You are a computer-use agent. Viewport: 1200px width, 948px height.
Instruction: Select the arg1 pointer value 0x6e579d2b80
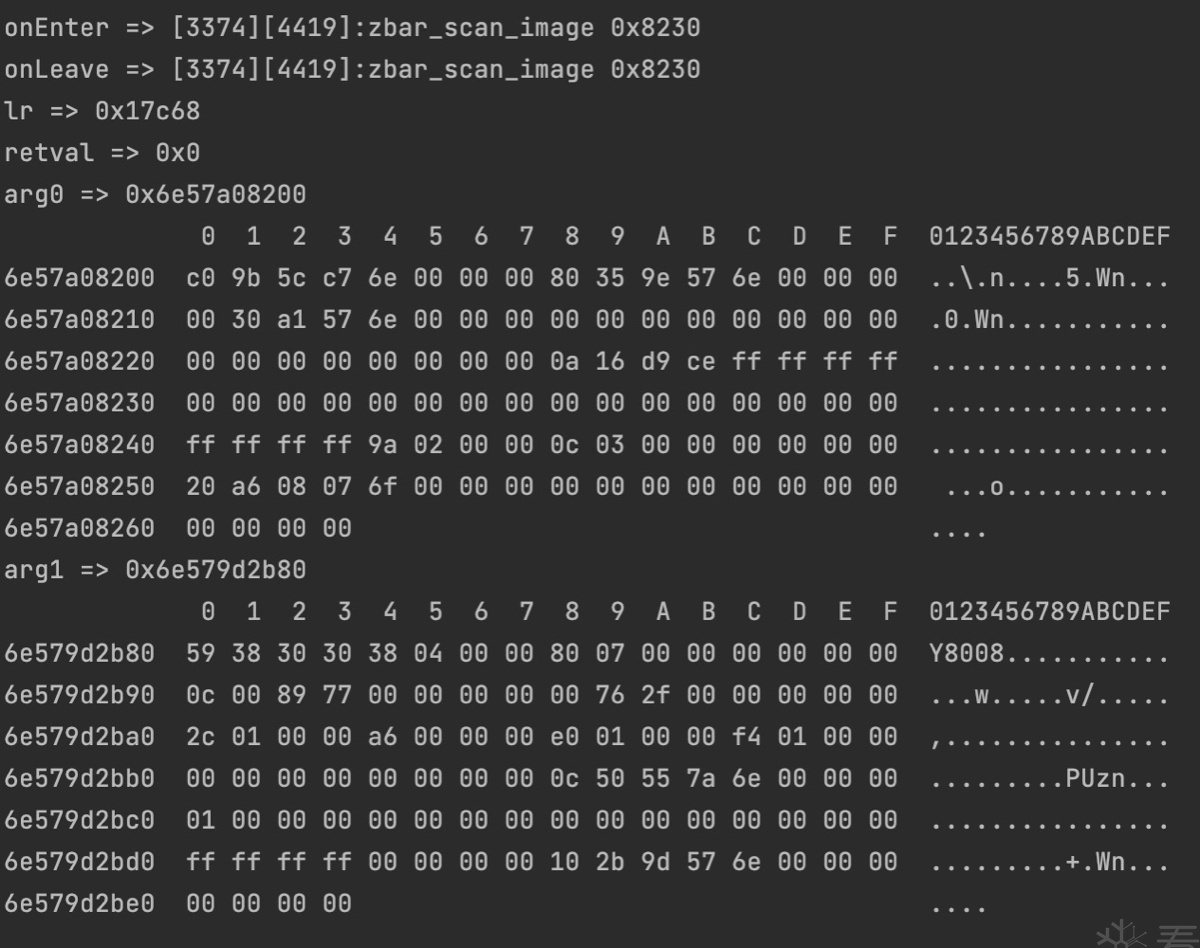click(215, 570)
